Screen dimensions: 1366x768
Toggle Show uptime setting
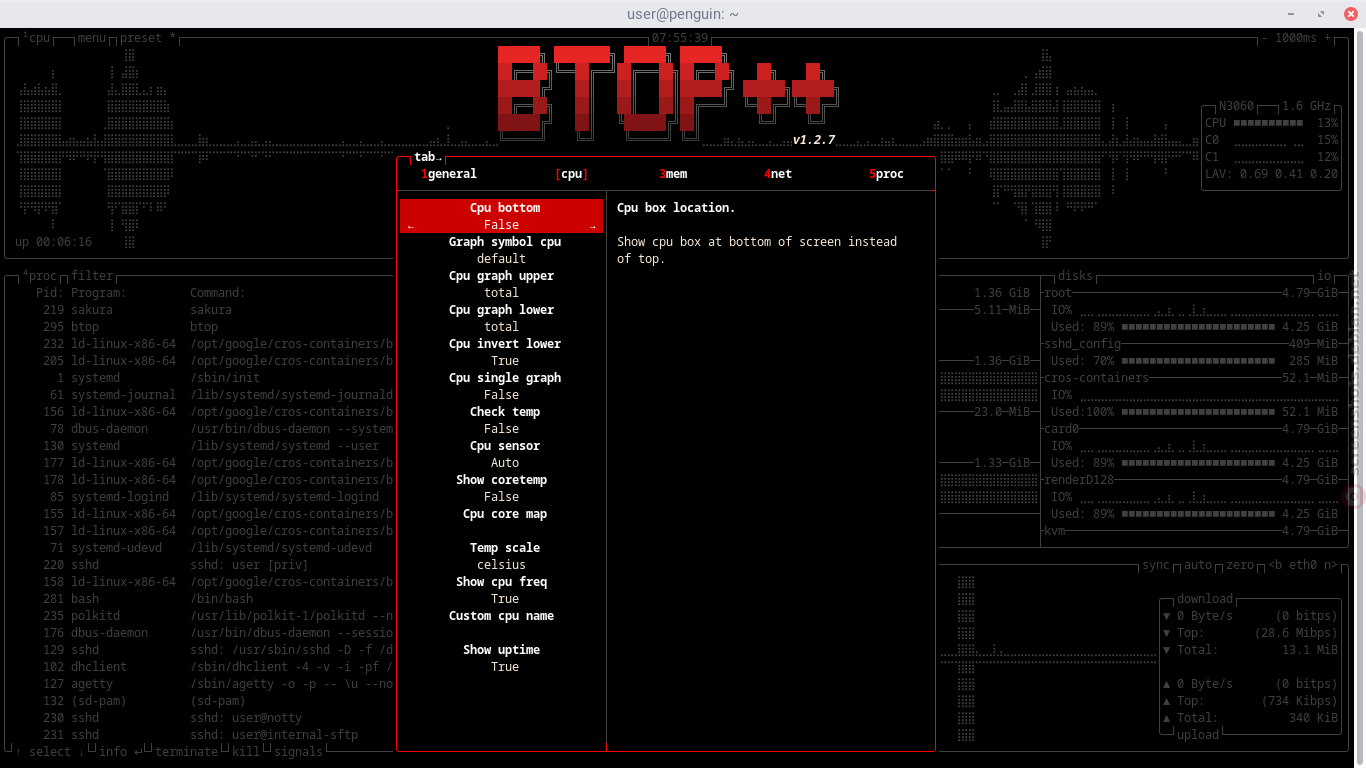tap(501, 658)
